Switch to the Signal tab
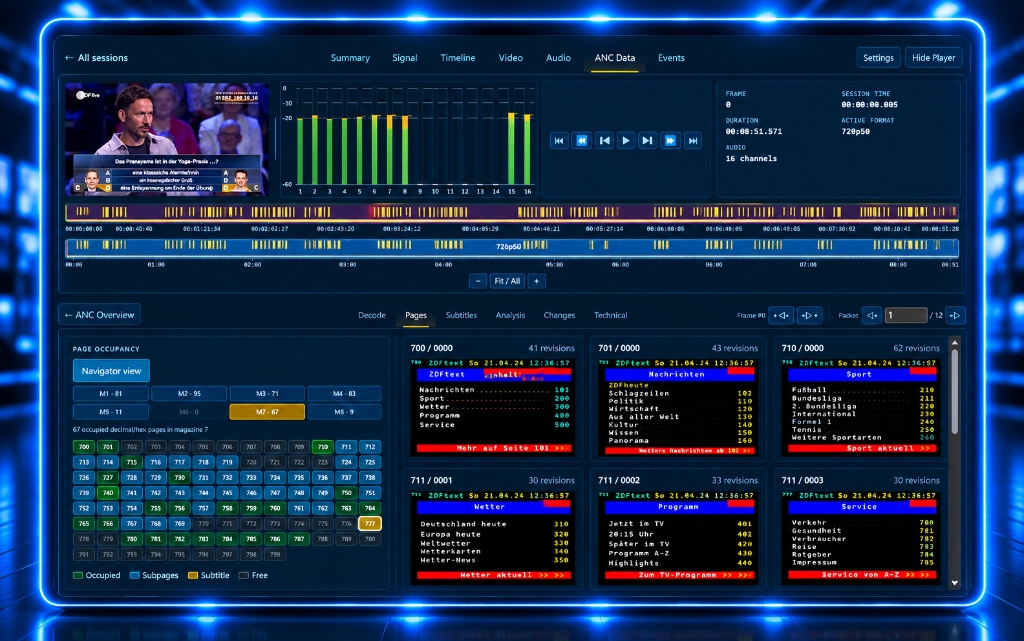Screen dimensions: 1024x641 coord(405,57)
